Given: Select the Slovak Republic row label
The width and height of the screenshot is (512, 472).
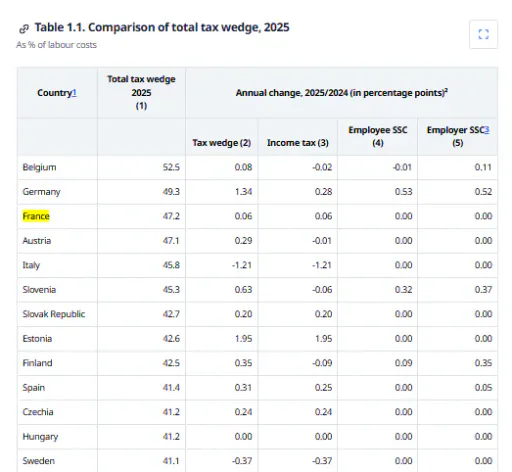Looking at the screenshot, I should pyautogui.click(x=54, y=314).
